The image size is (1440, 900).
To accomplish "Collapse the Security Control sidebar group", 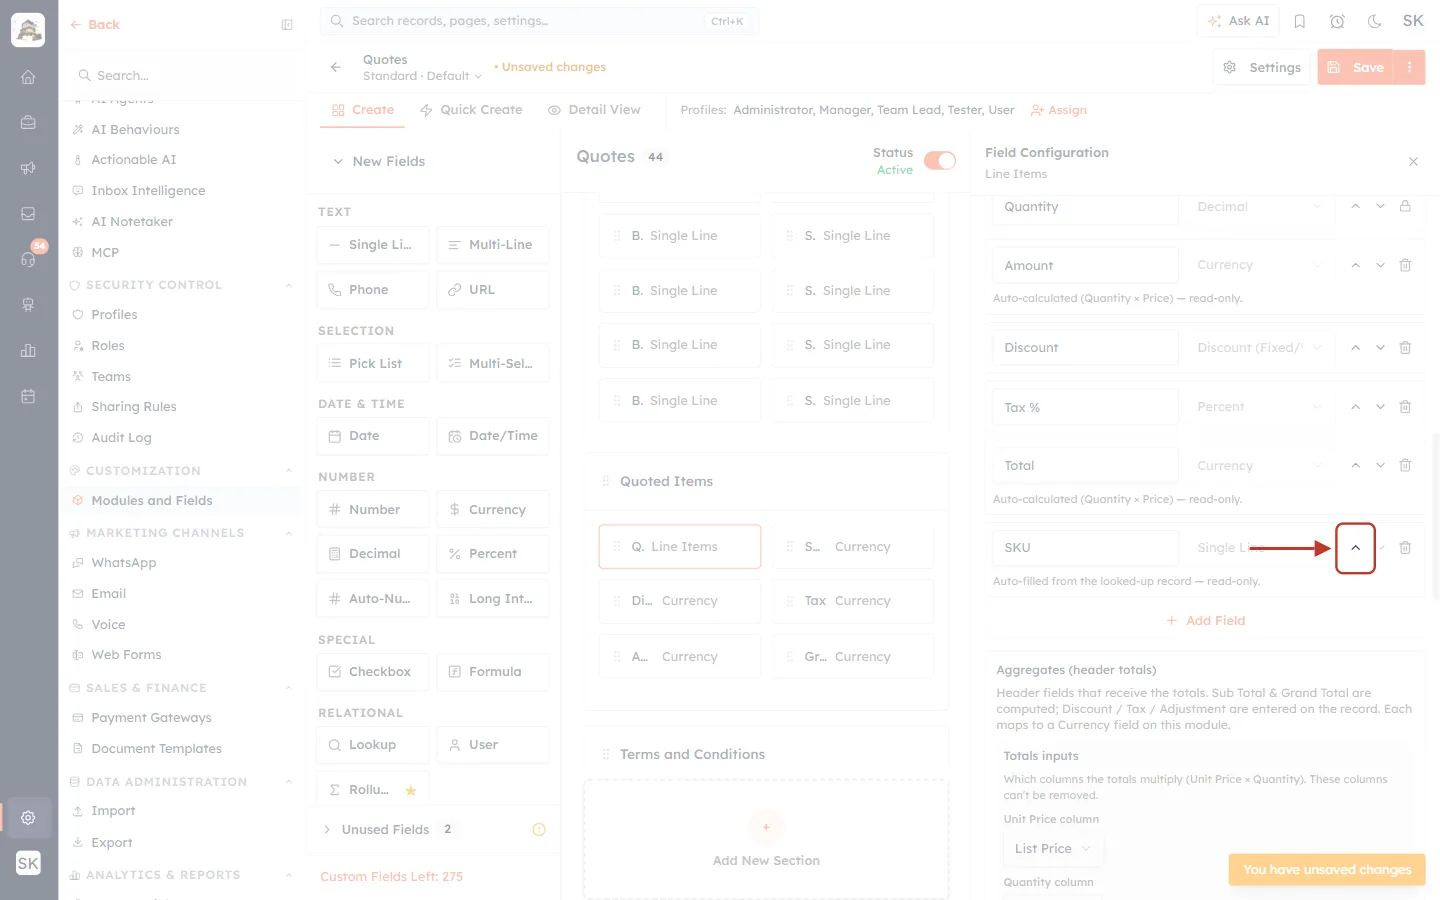I will pos(289,285).
